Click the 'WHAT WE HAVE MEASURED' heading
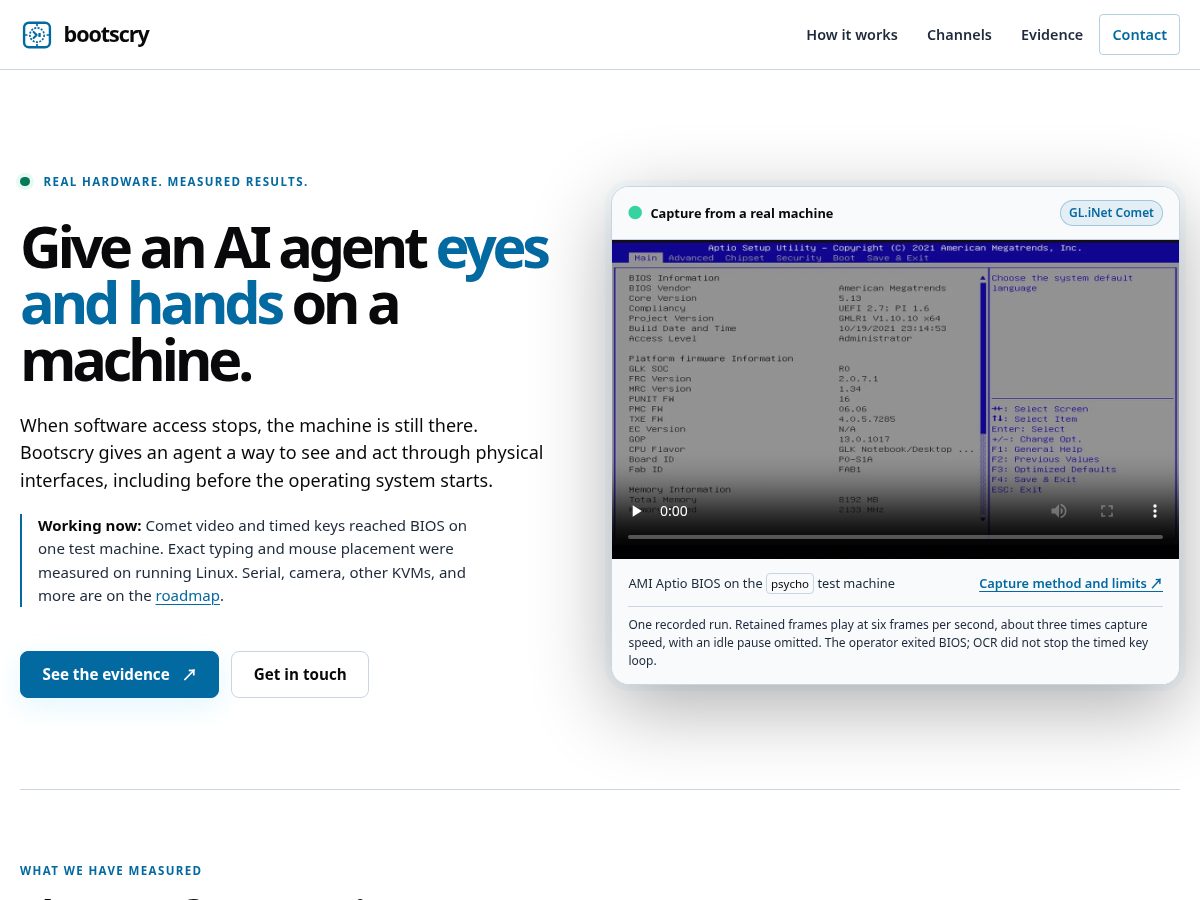The width and height of the screenshot is (1200, 900). pyautogui.click(x=111, y=871)
